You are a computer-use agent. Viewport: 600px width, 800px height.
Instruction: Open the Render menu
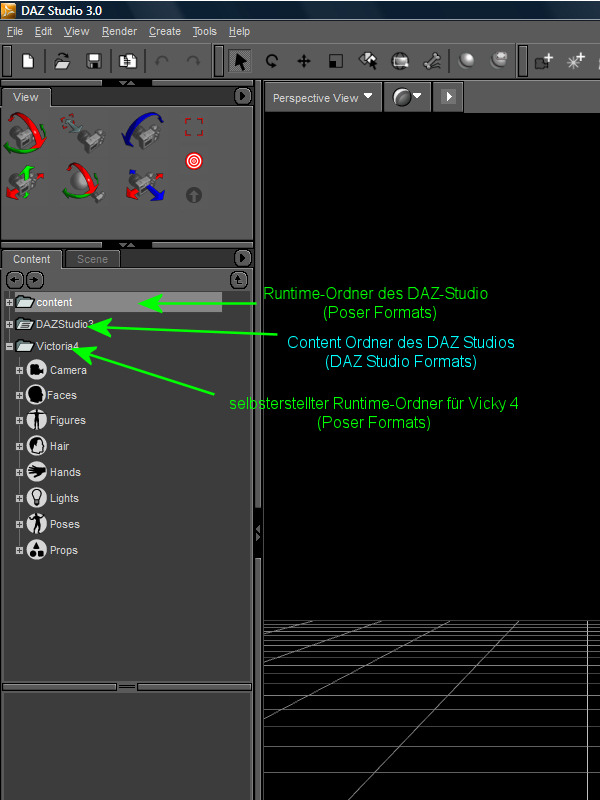point(119,32)
